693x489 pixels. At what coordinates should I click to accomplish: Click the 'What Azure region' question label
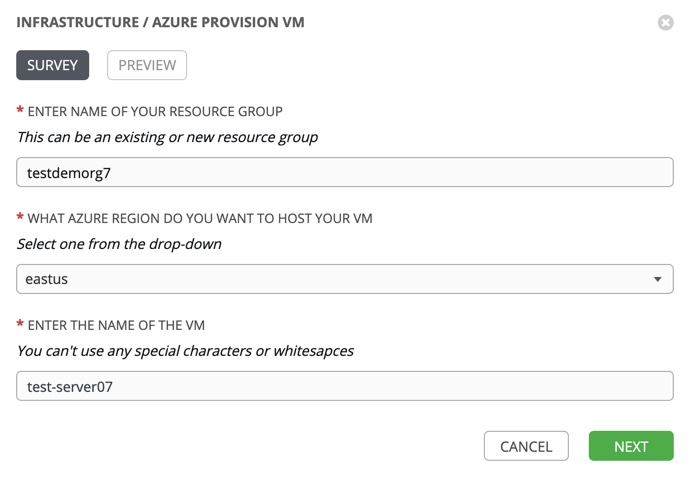click(x=200, y=218)
